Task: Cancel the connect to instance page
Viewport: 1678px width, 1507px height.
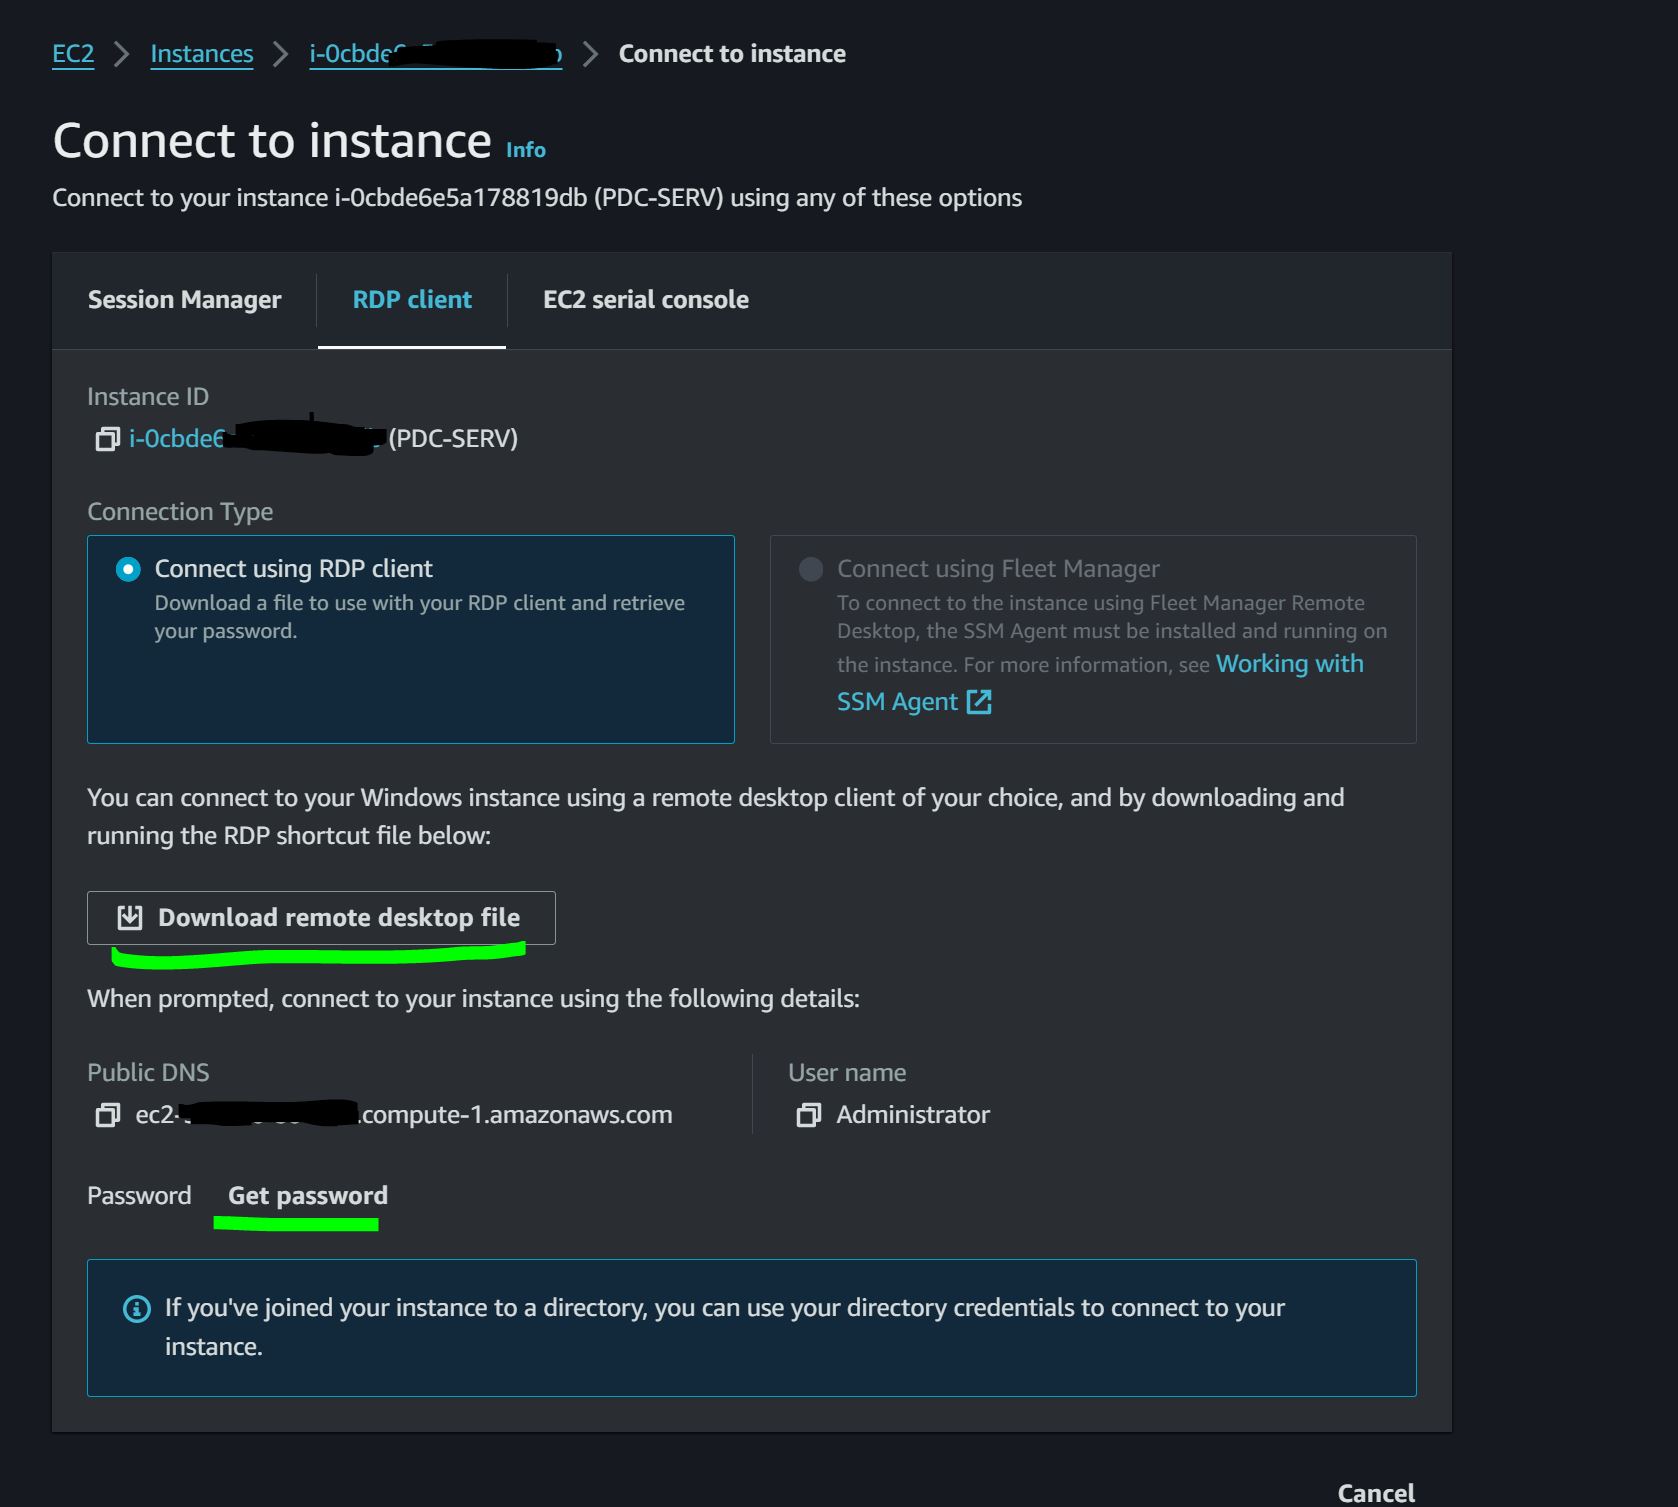Action: pyautogui.click(x=1376, y=1493)
